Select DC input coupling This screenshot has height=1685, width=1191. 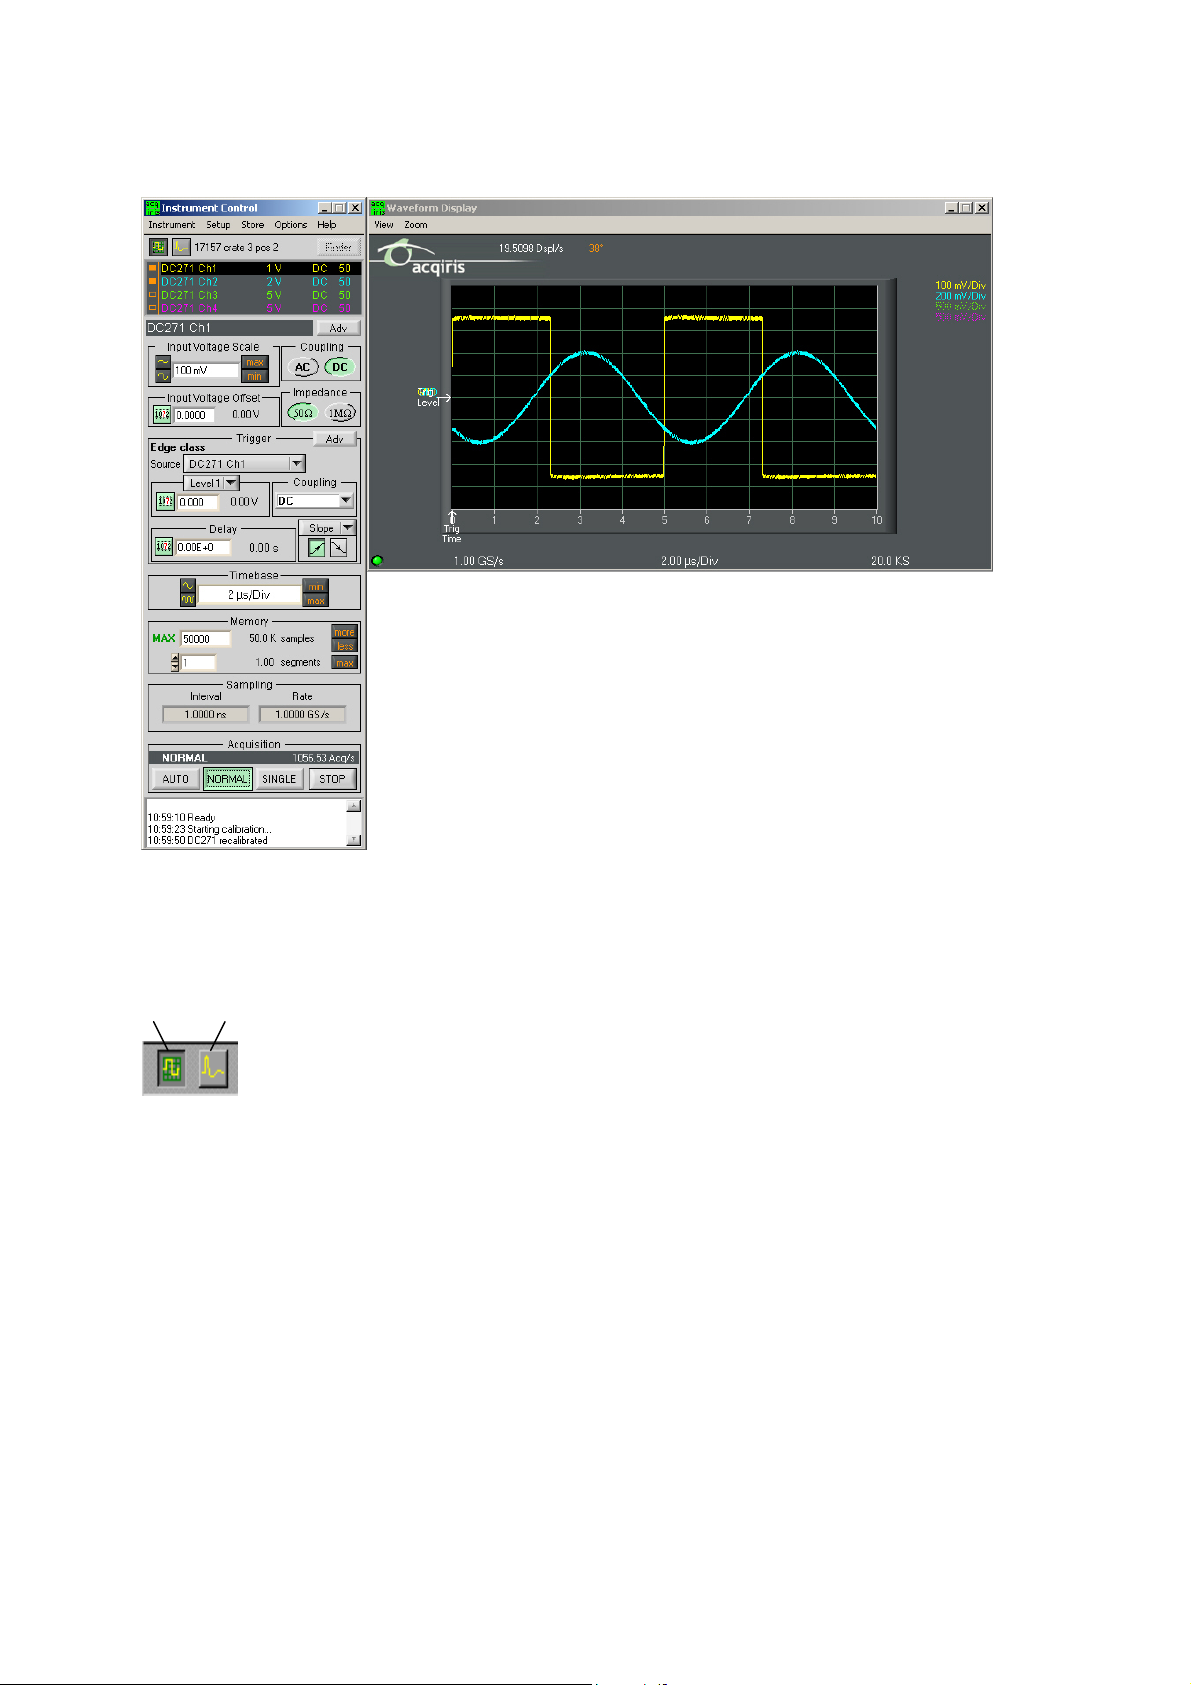coord(340,367)
